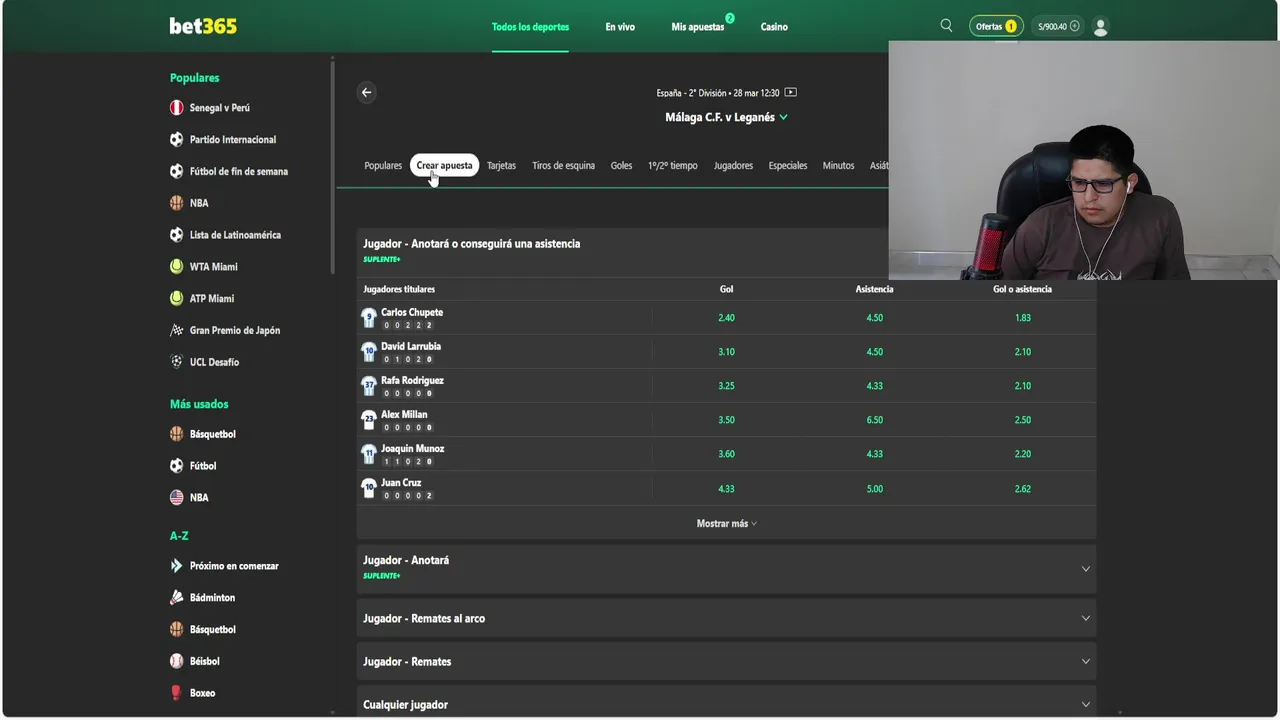Image resolution: width=1280 pixels, height=720 pixels.
Task: Click the Gran Premio de Japón racing icon
Action: tap(177, 330)
